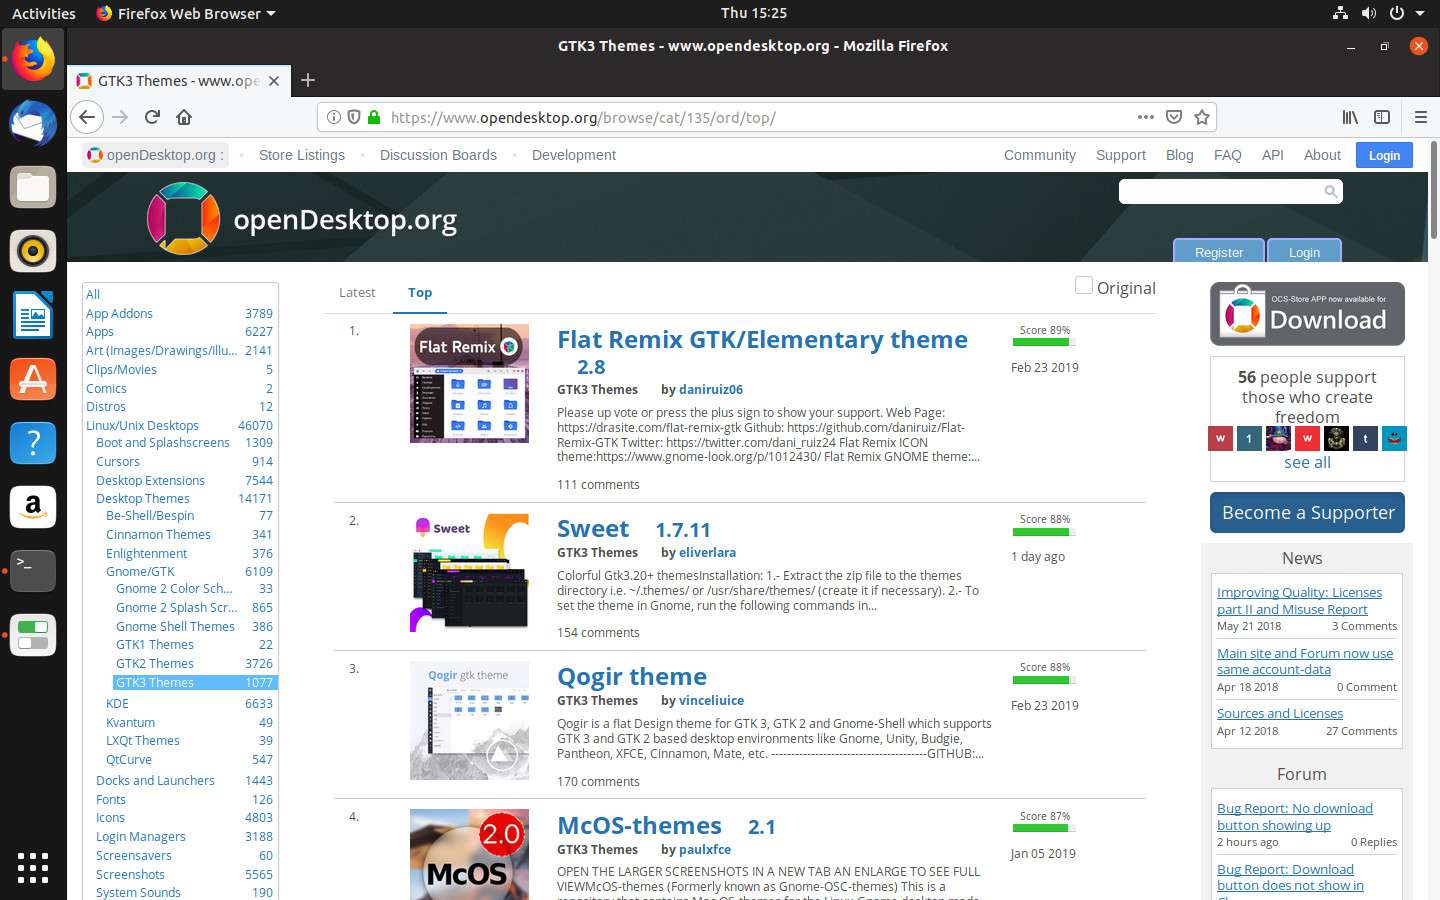1440x900 pixels.
Task: Open the power system menu arrow
Action: click(1418, 13)
